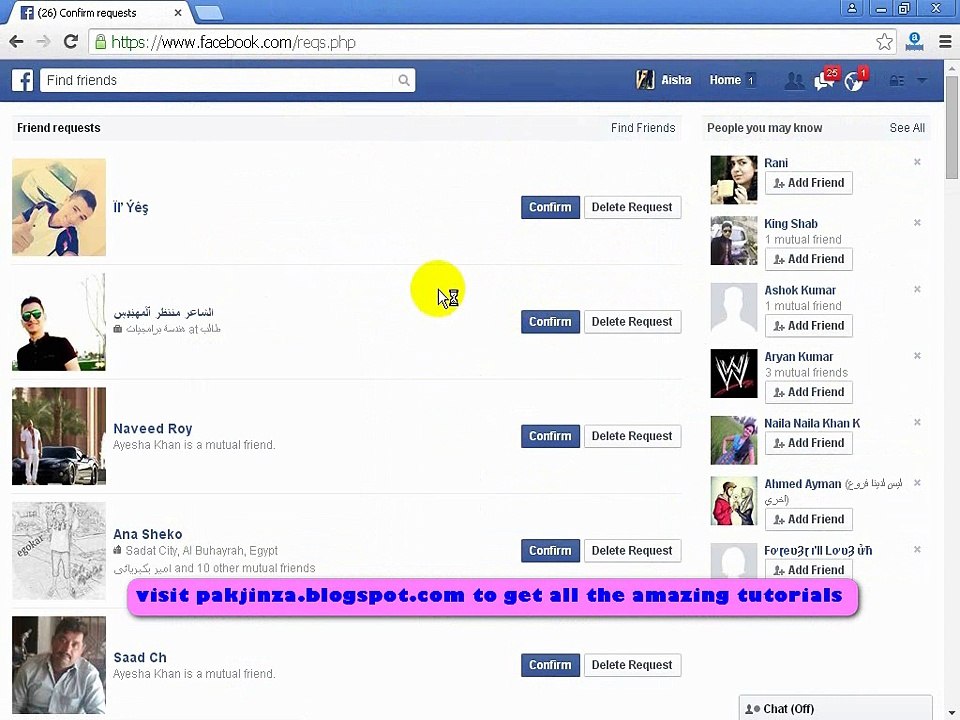Open Saad Ch's profile name
960x720 pixels.
click(140, 658)
